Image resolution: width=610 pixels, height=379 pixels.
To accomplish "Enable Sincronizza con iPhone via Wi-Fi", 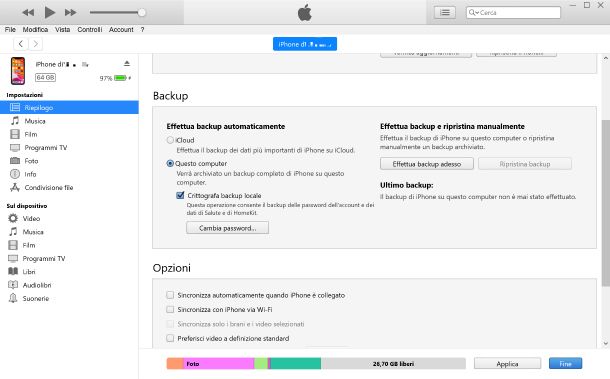I will tap(170, 309).
